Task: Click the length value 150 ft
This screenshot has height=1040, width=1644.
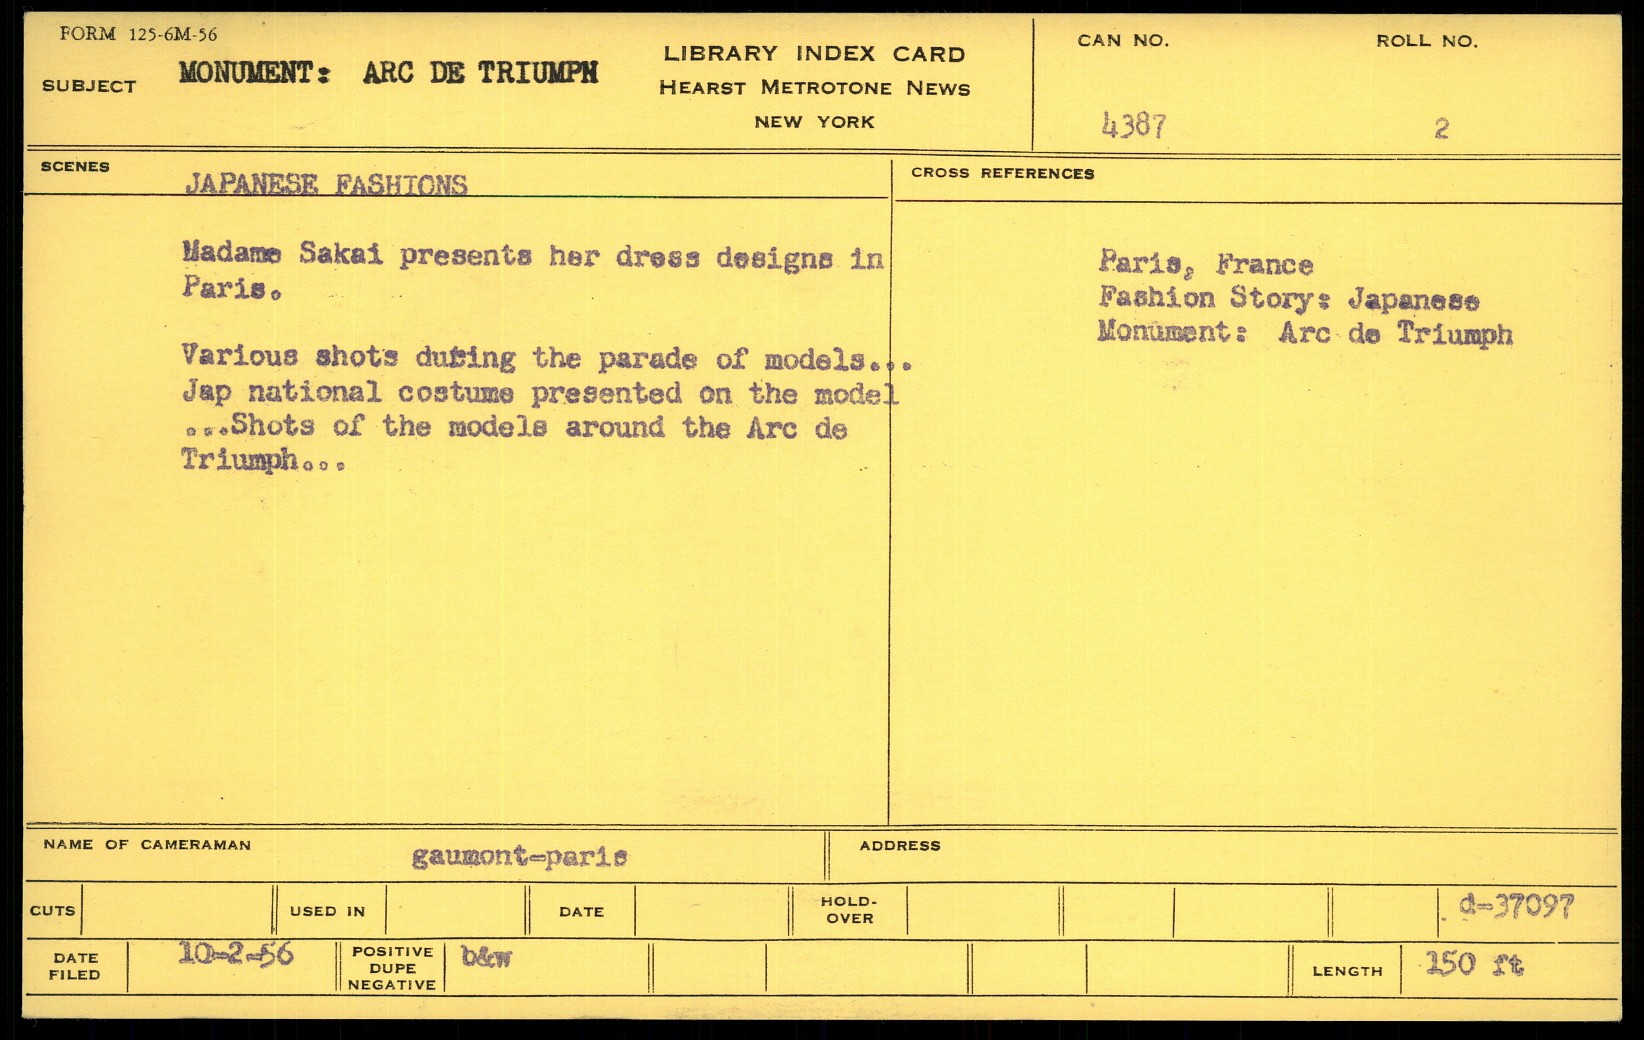Action: tap(1474, 964)
